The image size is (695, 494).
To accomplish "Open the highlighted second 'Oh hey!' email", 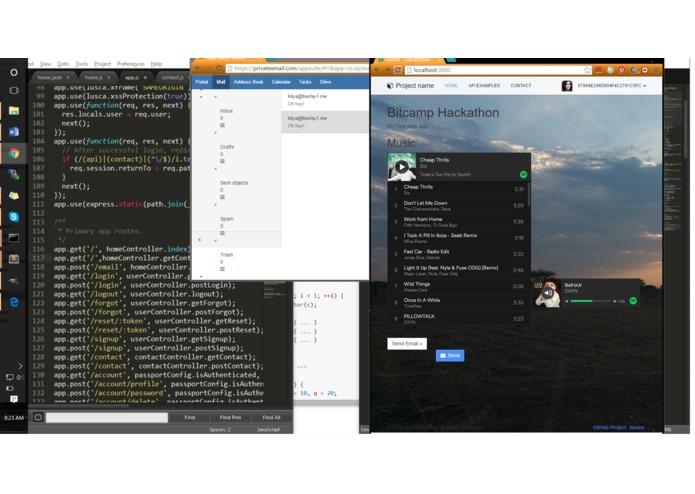I will (325, 122).
